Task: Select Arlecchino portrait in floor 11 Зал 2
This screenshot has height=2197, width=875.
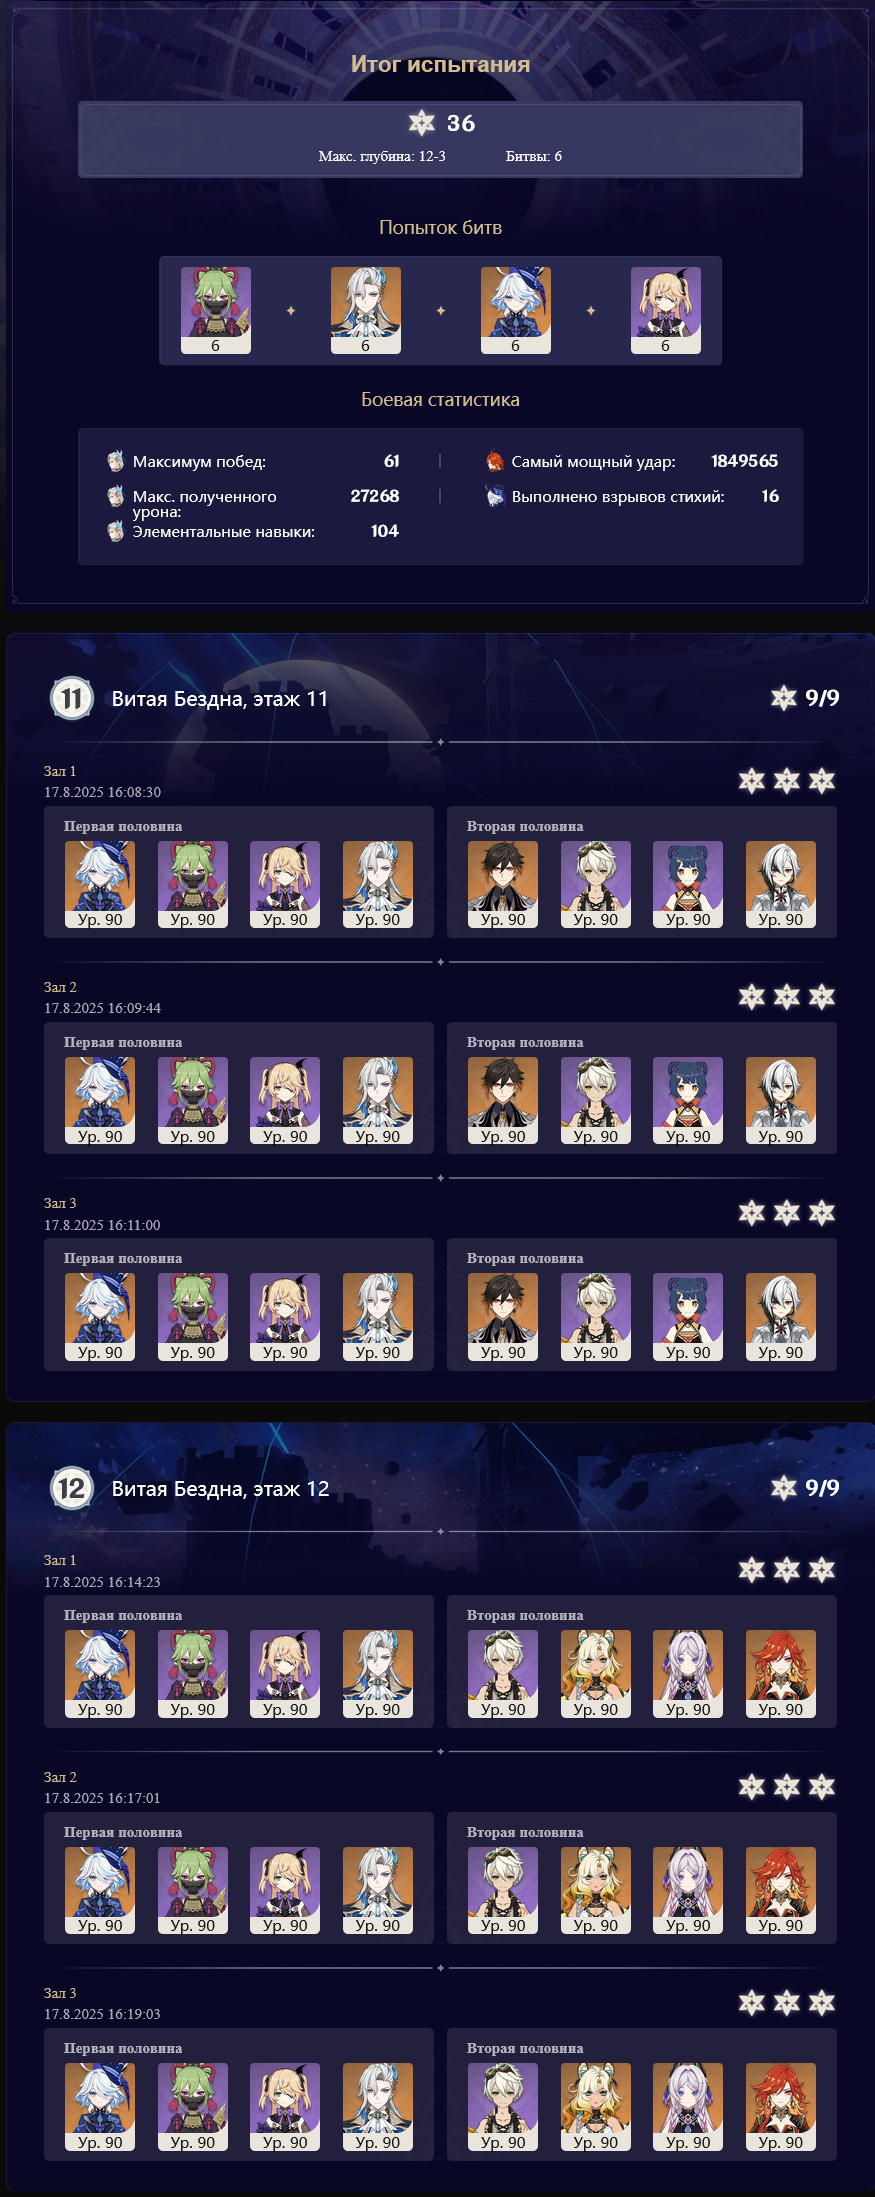Action: [781, 1100]
